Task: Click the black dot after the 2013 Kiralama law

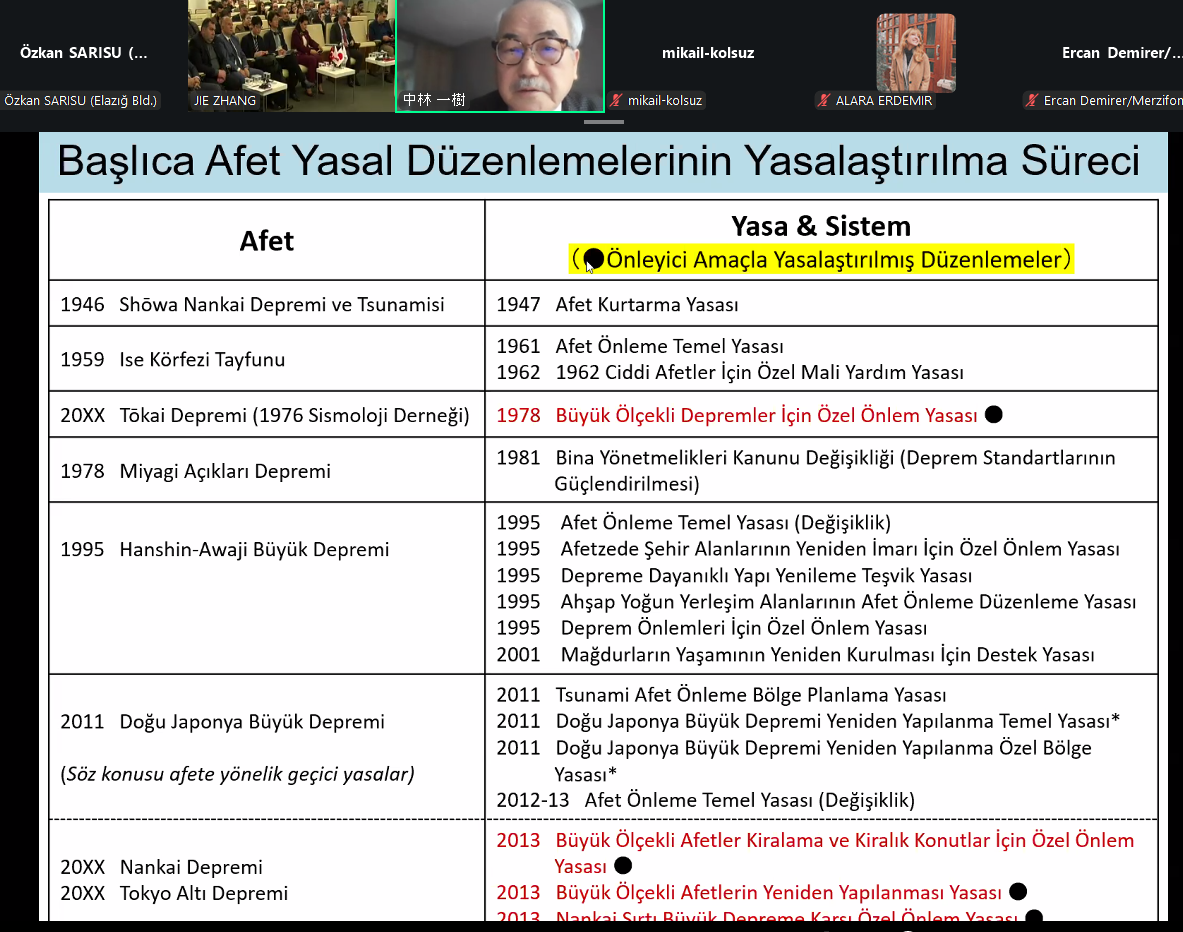Action: (x=623, y=866)
